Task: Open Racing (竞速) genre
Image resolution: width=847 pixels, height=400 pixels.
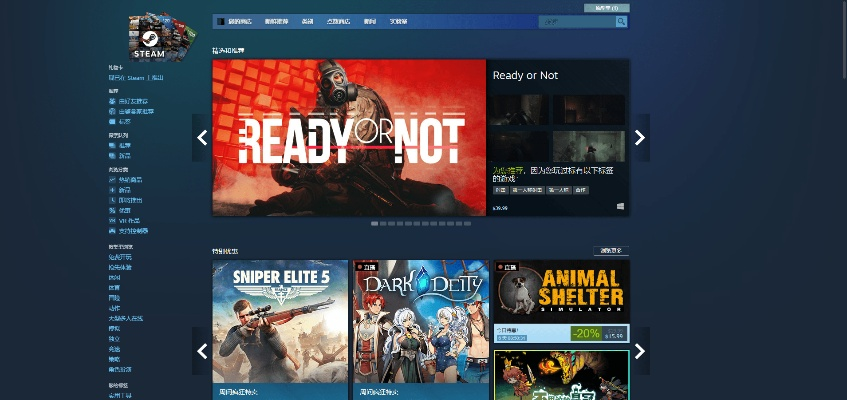Action: (x=114, y=349)
